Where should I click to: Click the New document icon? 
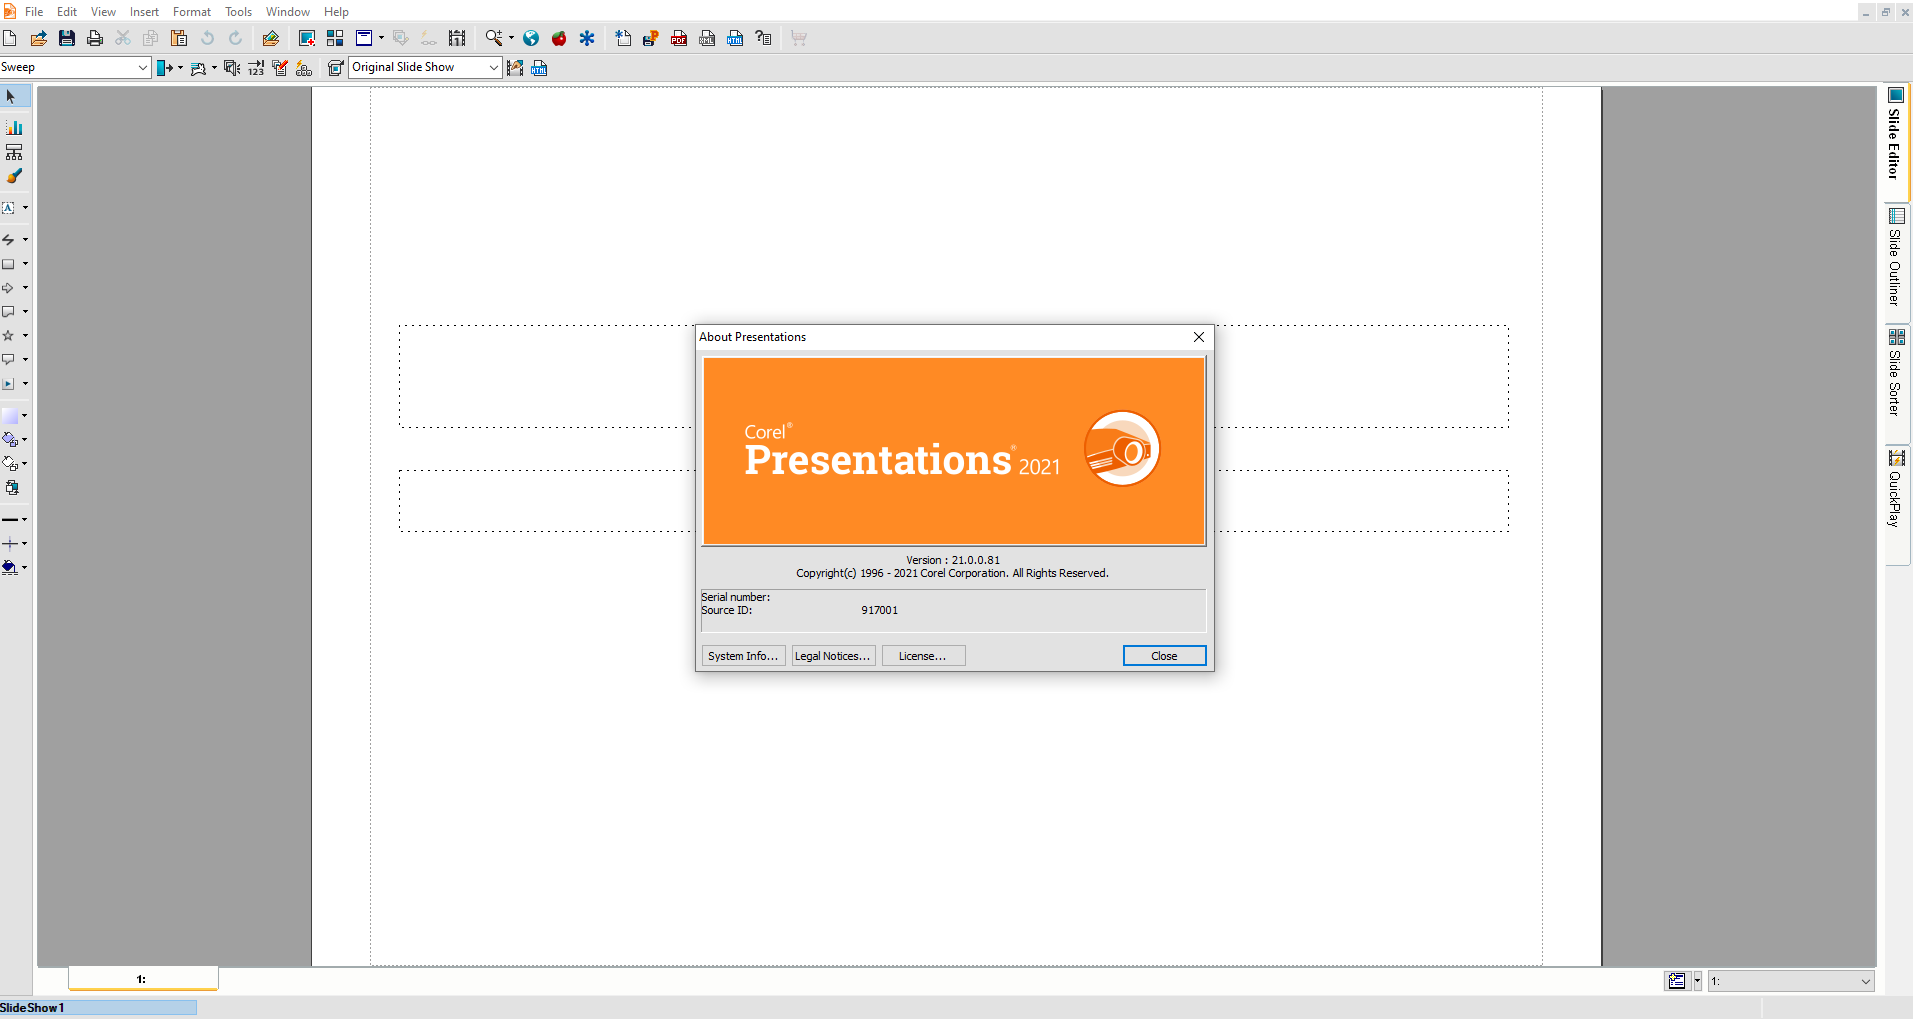(10, 38)
